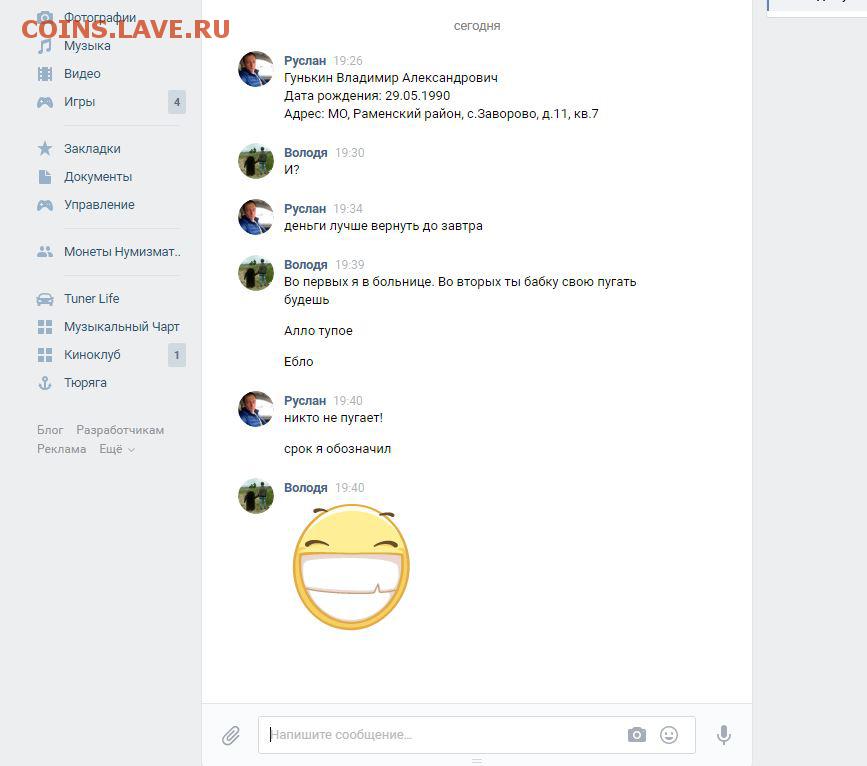Open Документы section
The height and width of the screenshot is (766, 867).
click(x=98, y=177)
